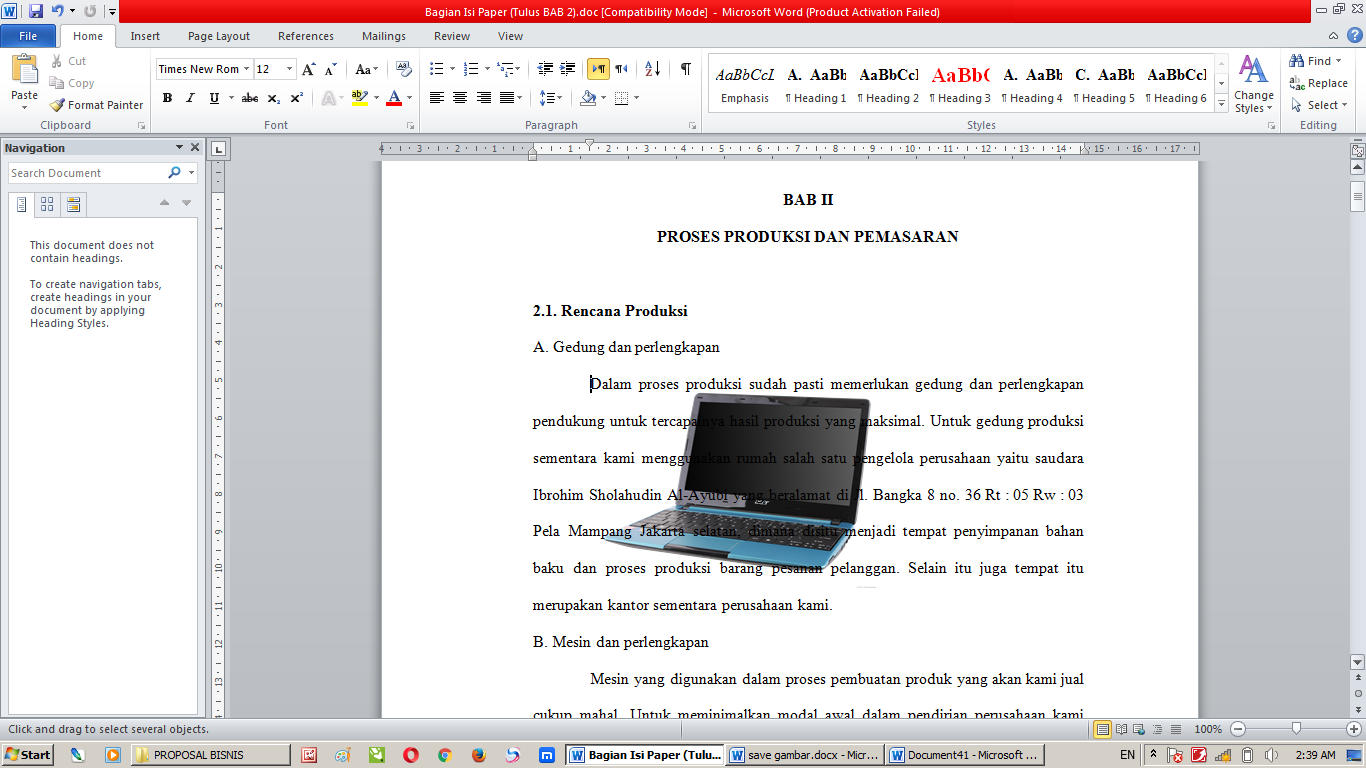Open the font size dropdown
Image resolution: width=1366 pixels, height=768 pixels.
coord(290,69)
